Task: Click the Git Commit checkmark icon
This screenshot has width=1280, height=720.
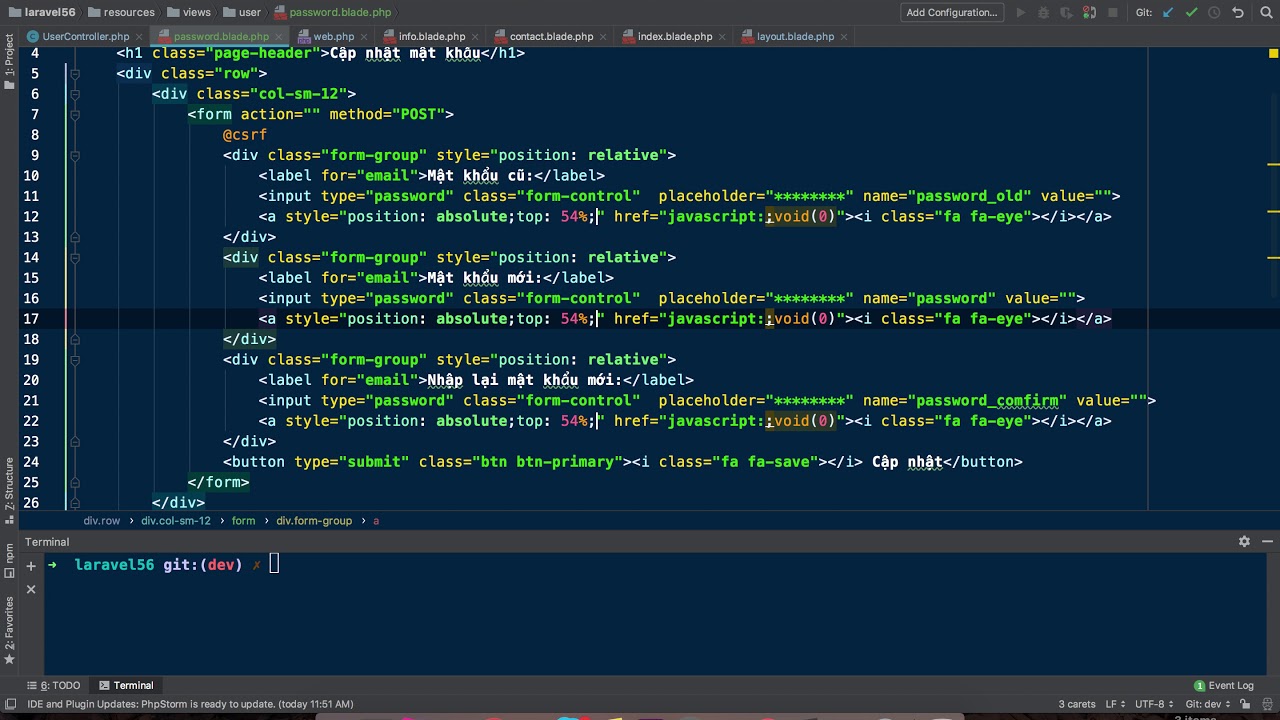Action: click(1191, 13)
